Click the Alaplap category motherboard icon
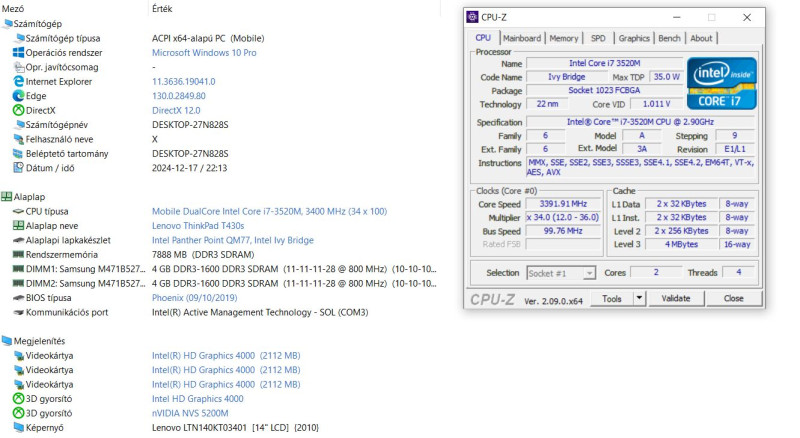This screenshot has height=438, width=800. click(7, 197)
